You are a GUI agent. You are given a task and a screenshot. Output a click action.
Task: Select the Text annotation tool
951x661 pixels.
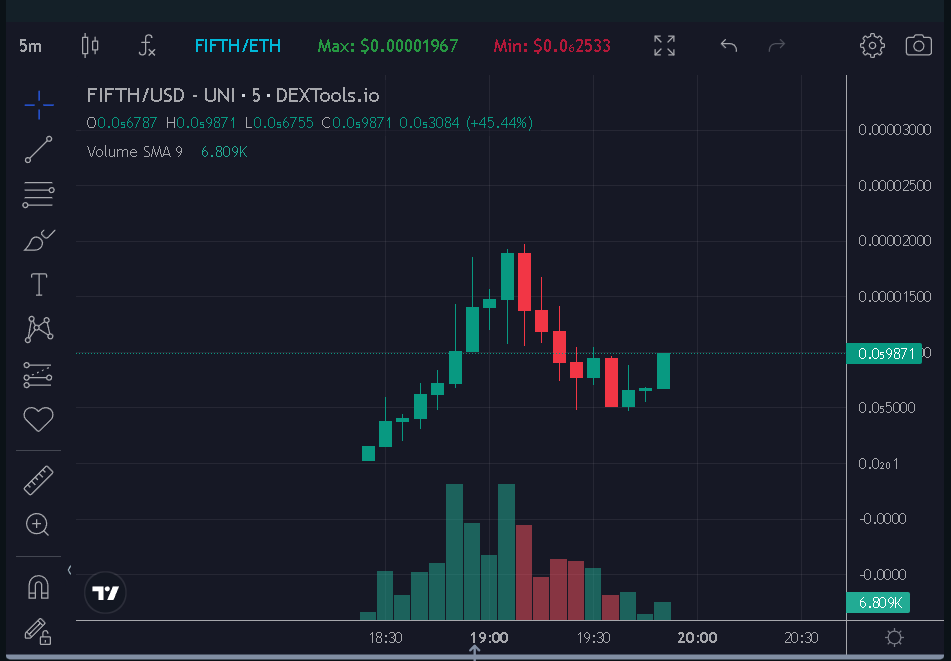coord(38,284)
